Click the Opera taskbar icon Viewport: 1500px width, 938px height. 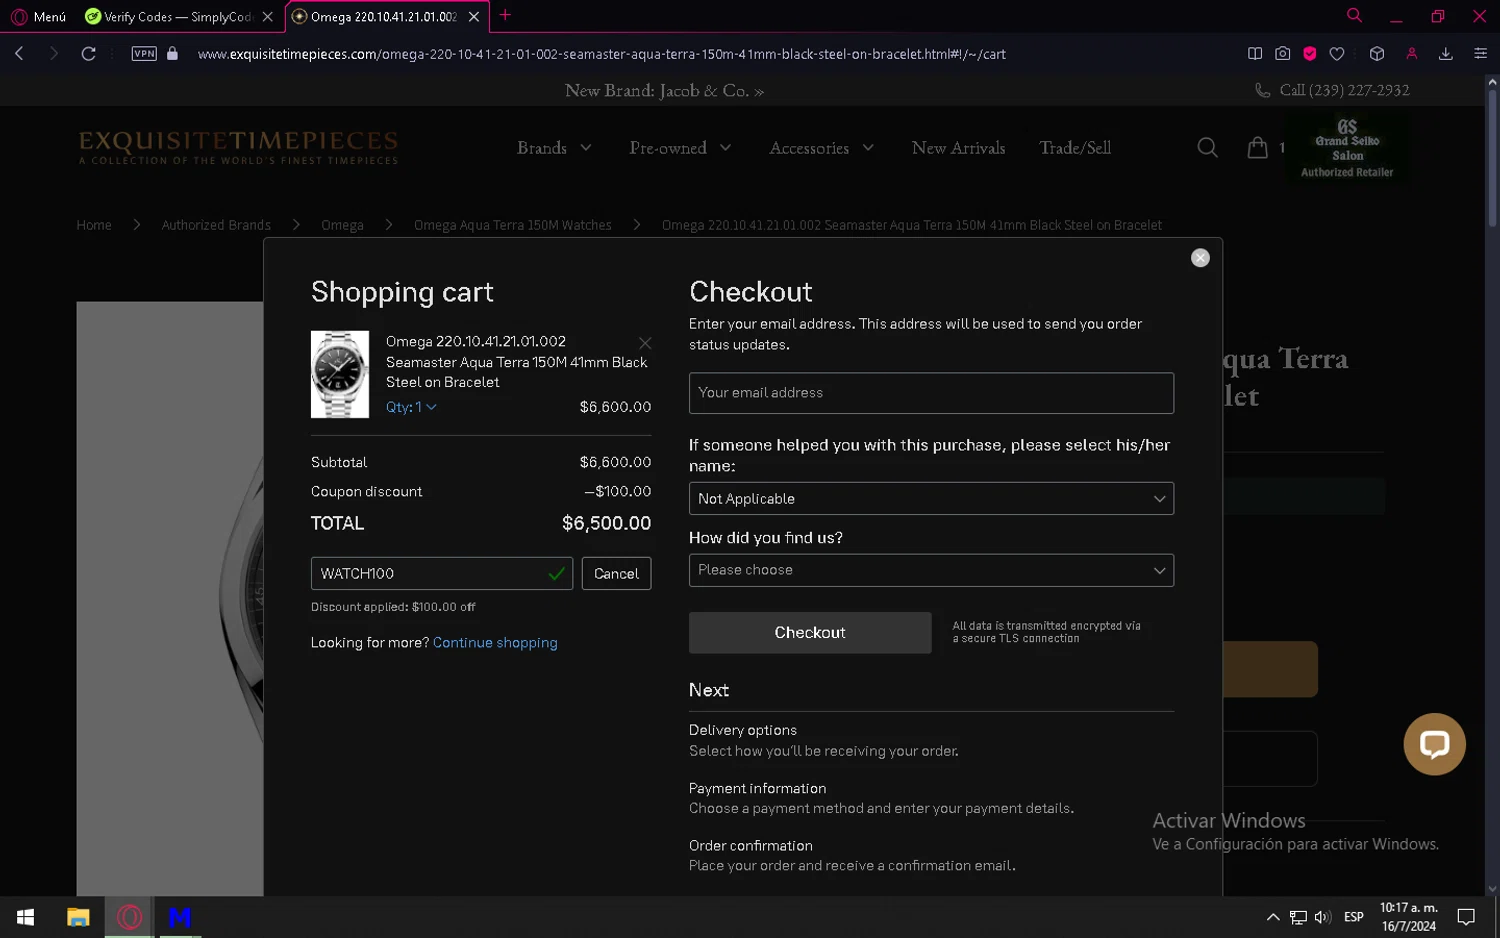coord(129,917)
